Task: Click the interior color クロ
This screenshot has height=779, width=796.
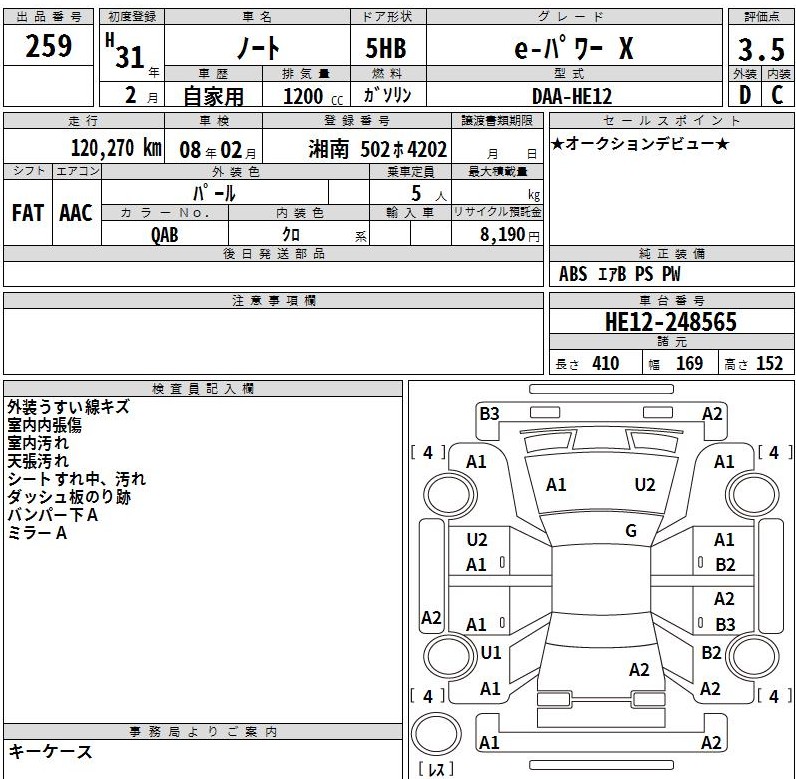Action: click(291, 234)
